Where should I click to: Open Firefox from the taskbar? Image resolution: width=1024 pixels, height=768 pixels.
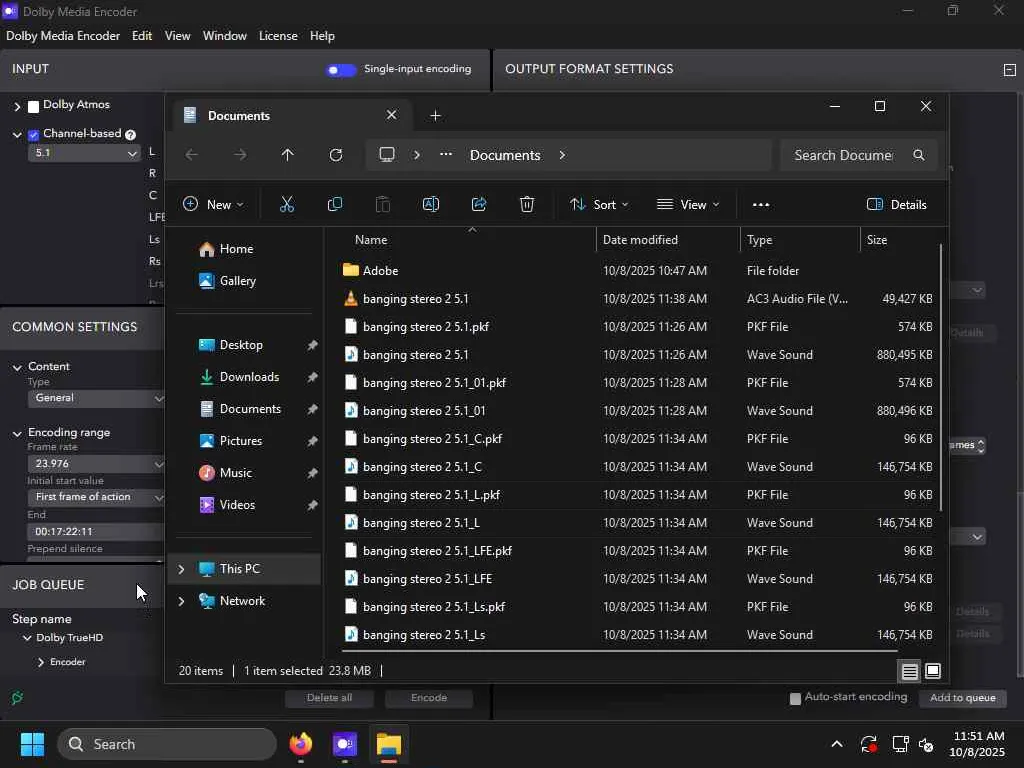pos(300,744)
